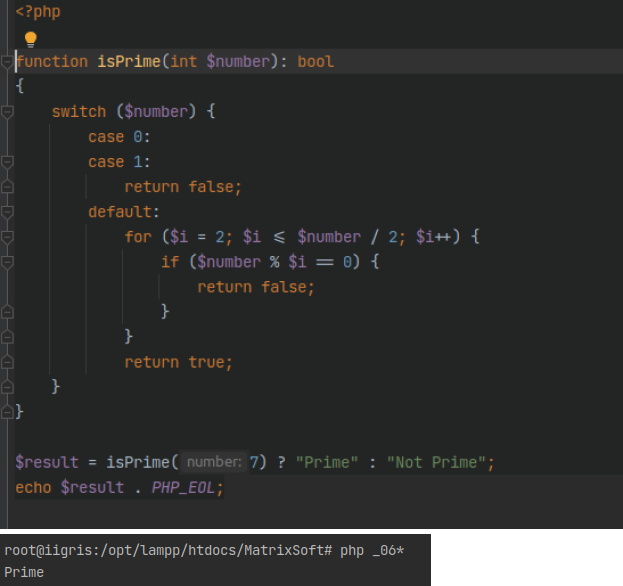The image size is (623, 586).
Task: Click the fold-end marker at the function's final closing brace
Action: (7, 412)
